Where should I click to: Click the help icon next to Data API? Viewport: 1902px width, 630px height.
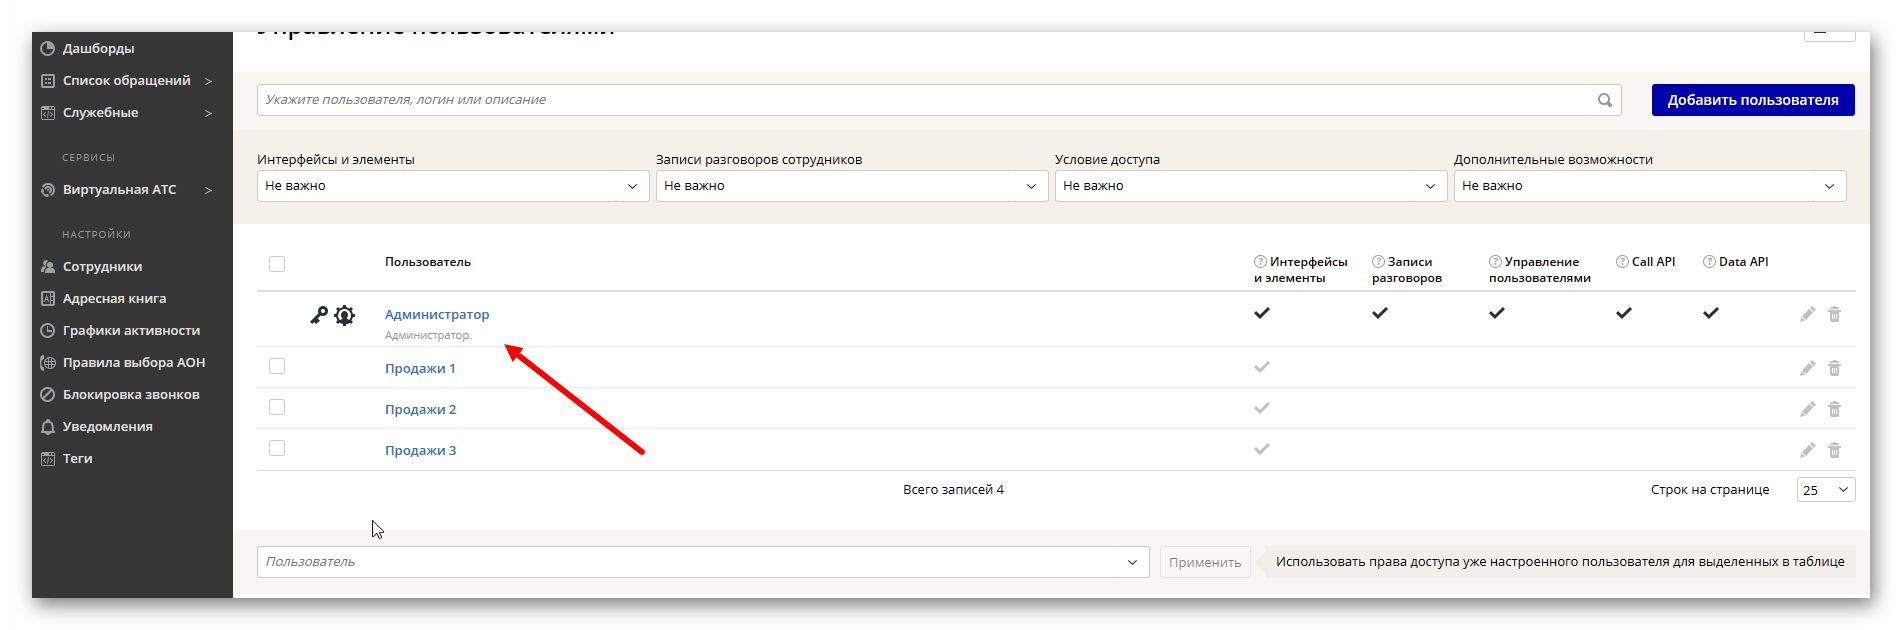(x=1709, y=262)
